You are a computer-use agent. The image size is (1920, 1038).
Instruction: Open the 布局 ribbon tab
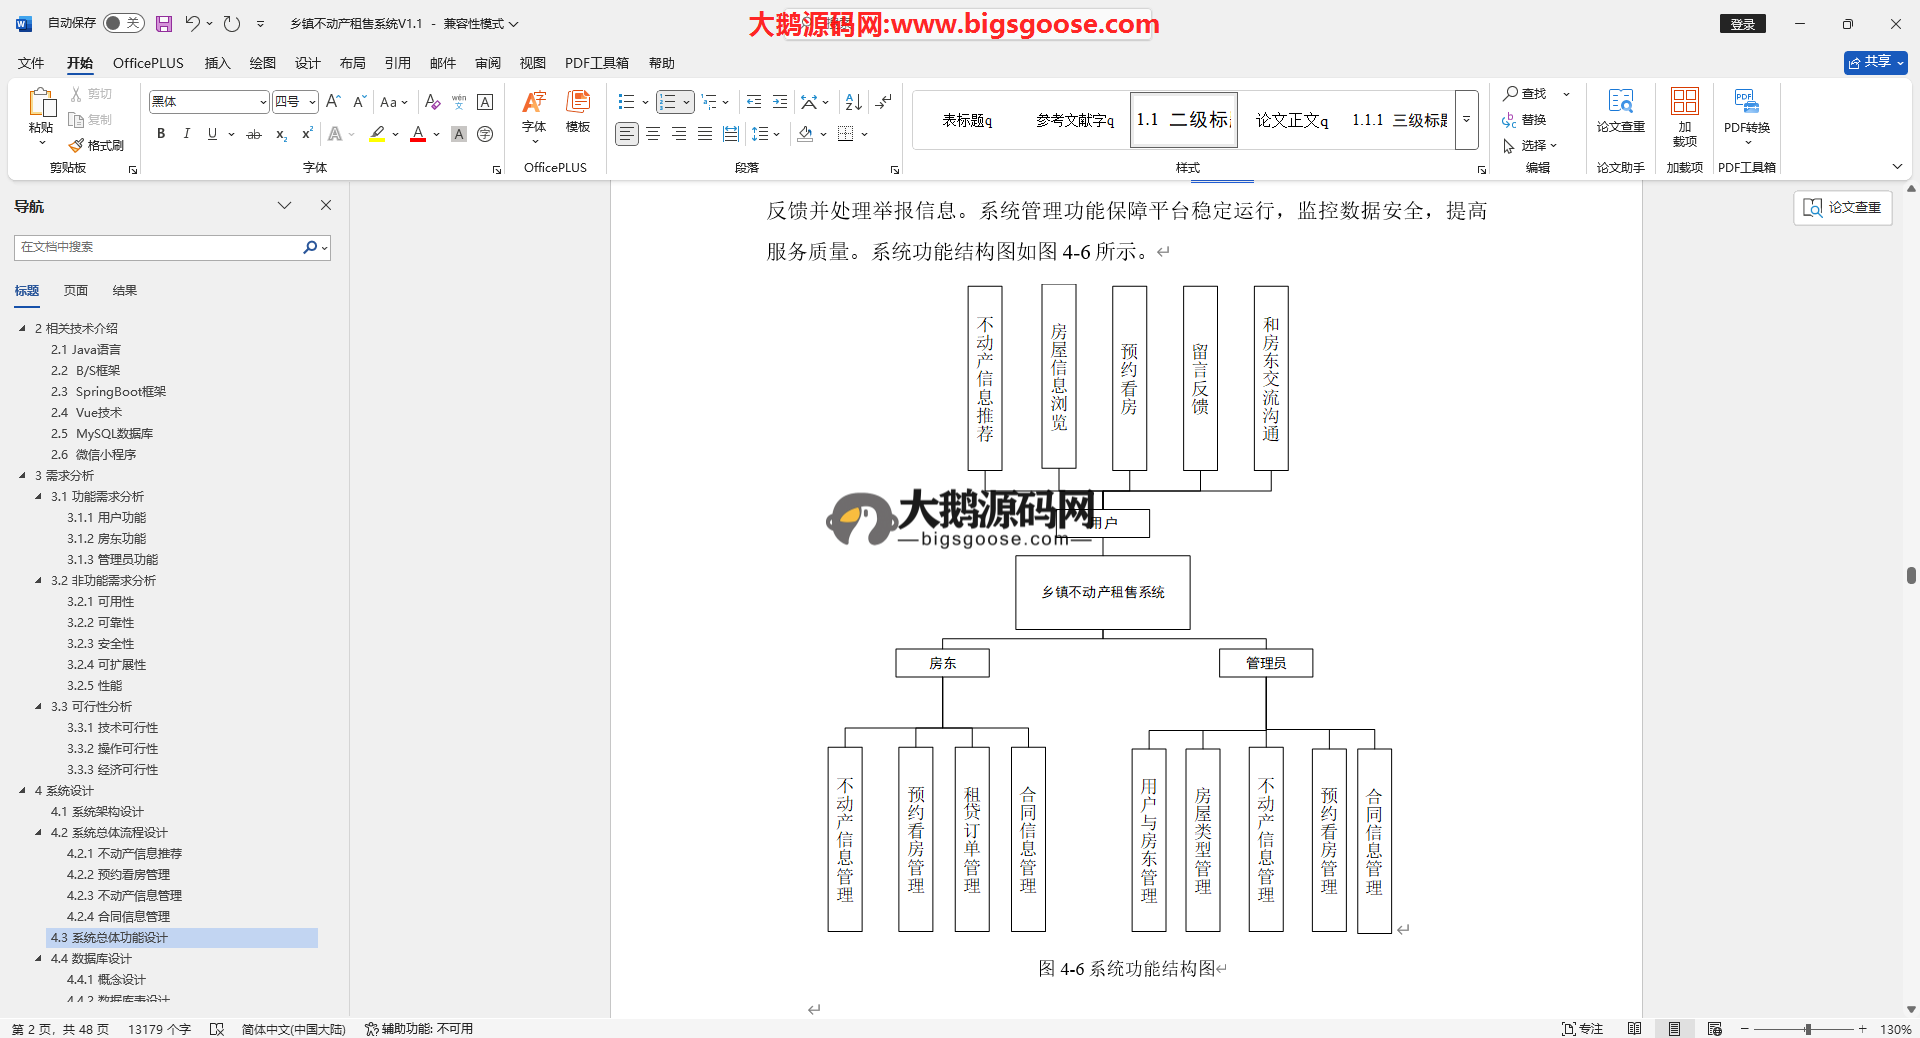[352, 63]
